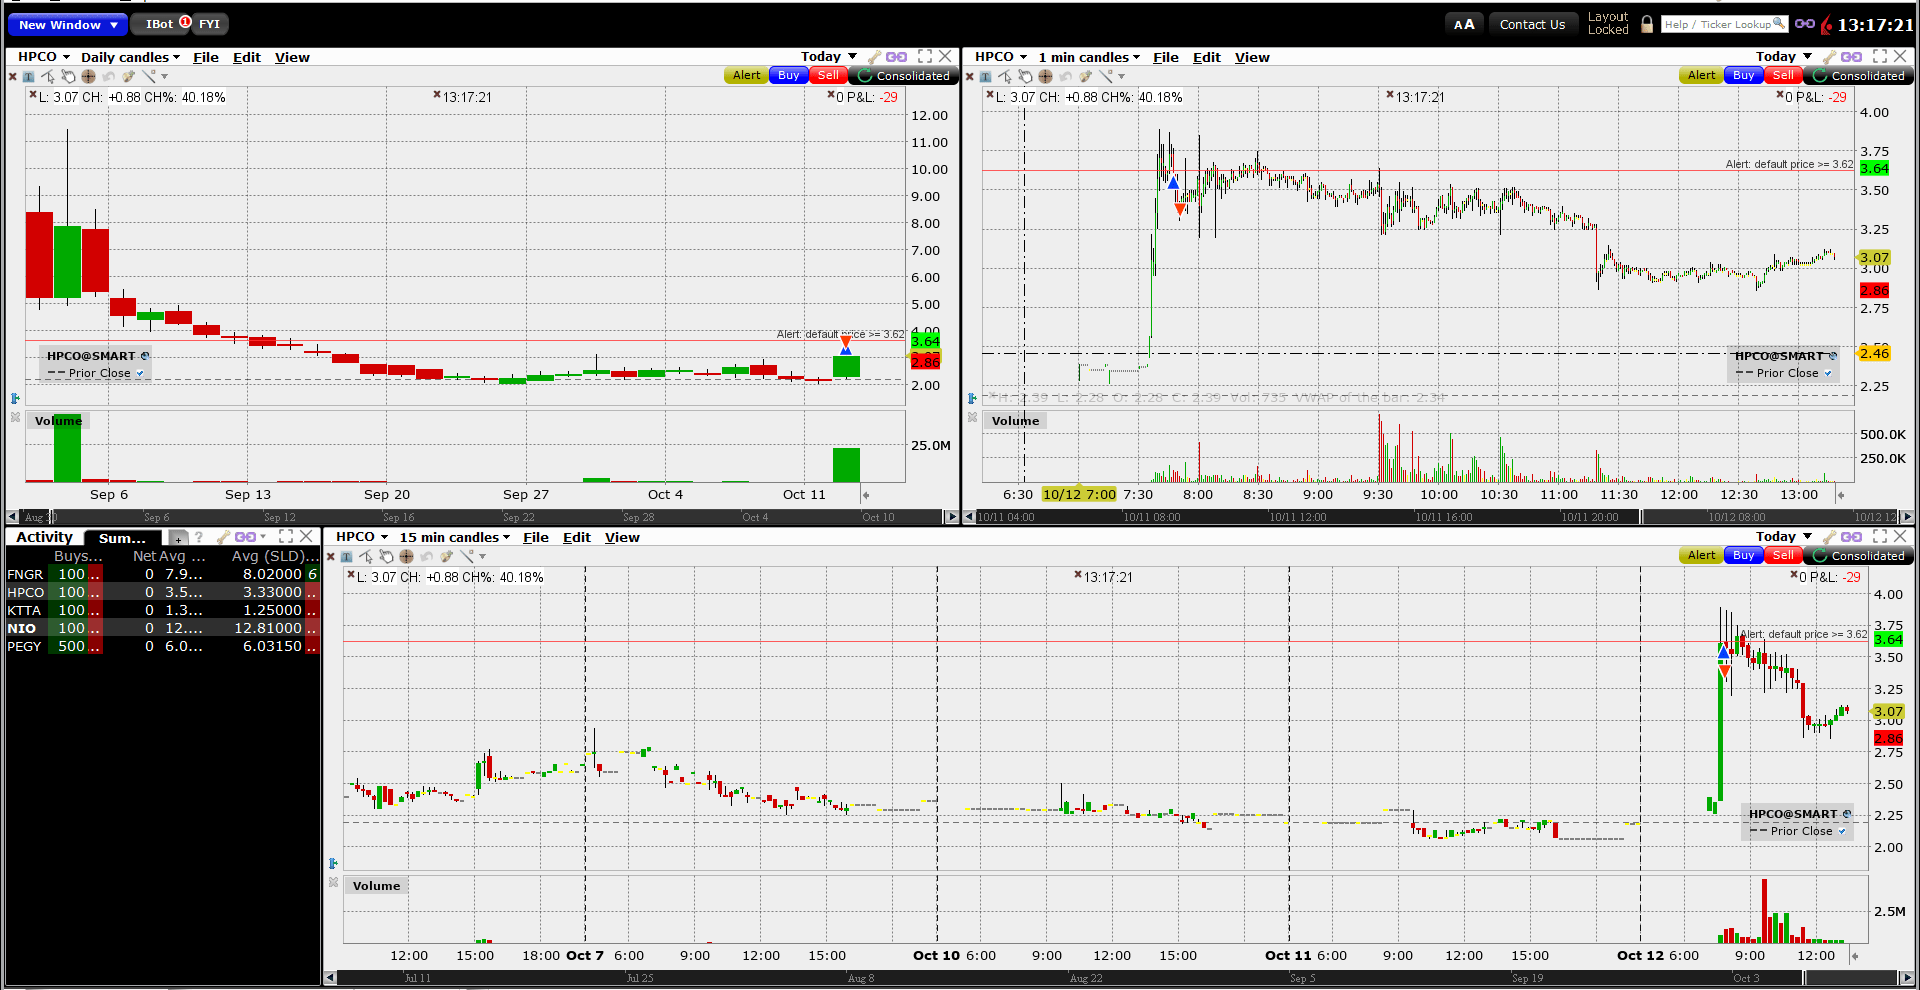Image resolution: width=1920 pixels, height=990 pixels.
Task: Open HPCO ticker dropdown in daily candles chart
Action: 44,57
